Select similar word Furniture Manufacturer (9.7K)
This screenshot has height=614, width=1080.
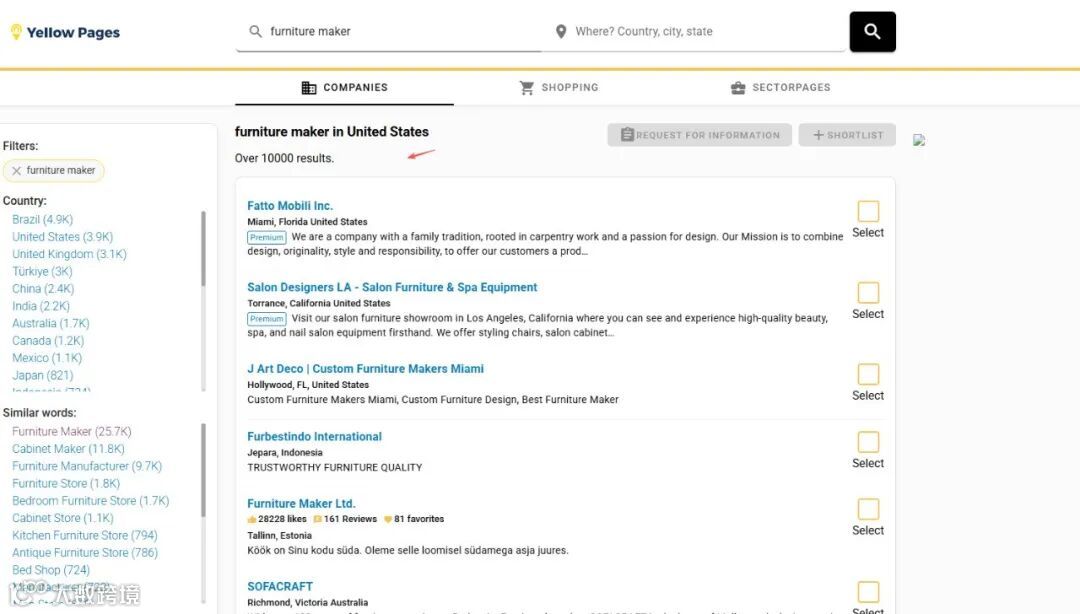(87, 466)
